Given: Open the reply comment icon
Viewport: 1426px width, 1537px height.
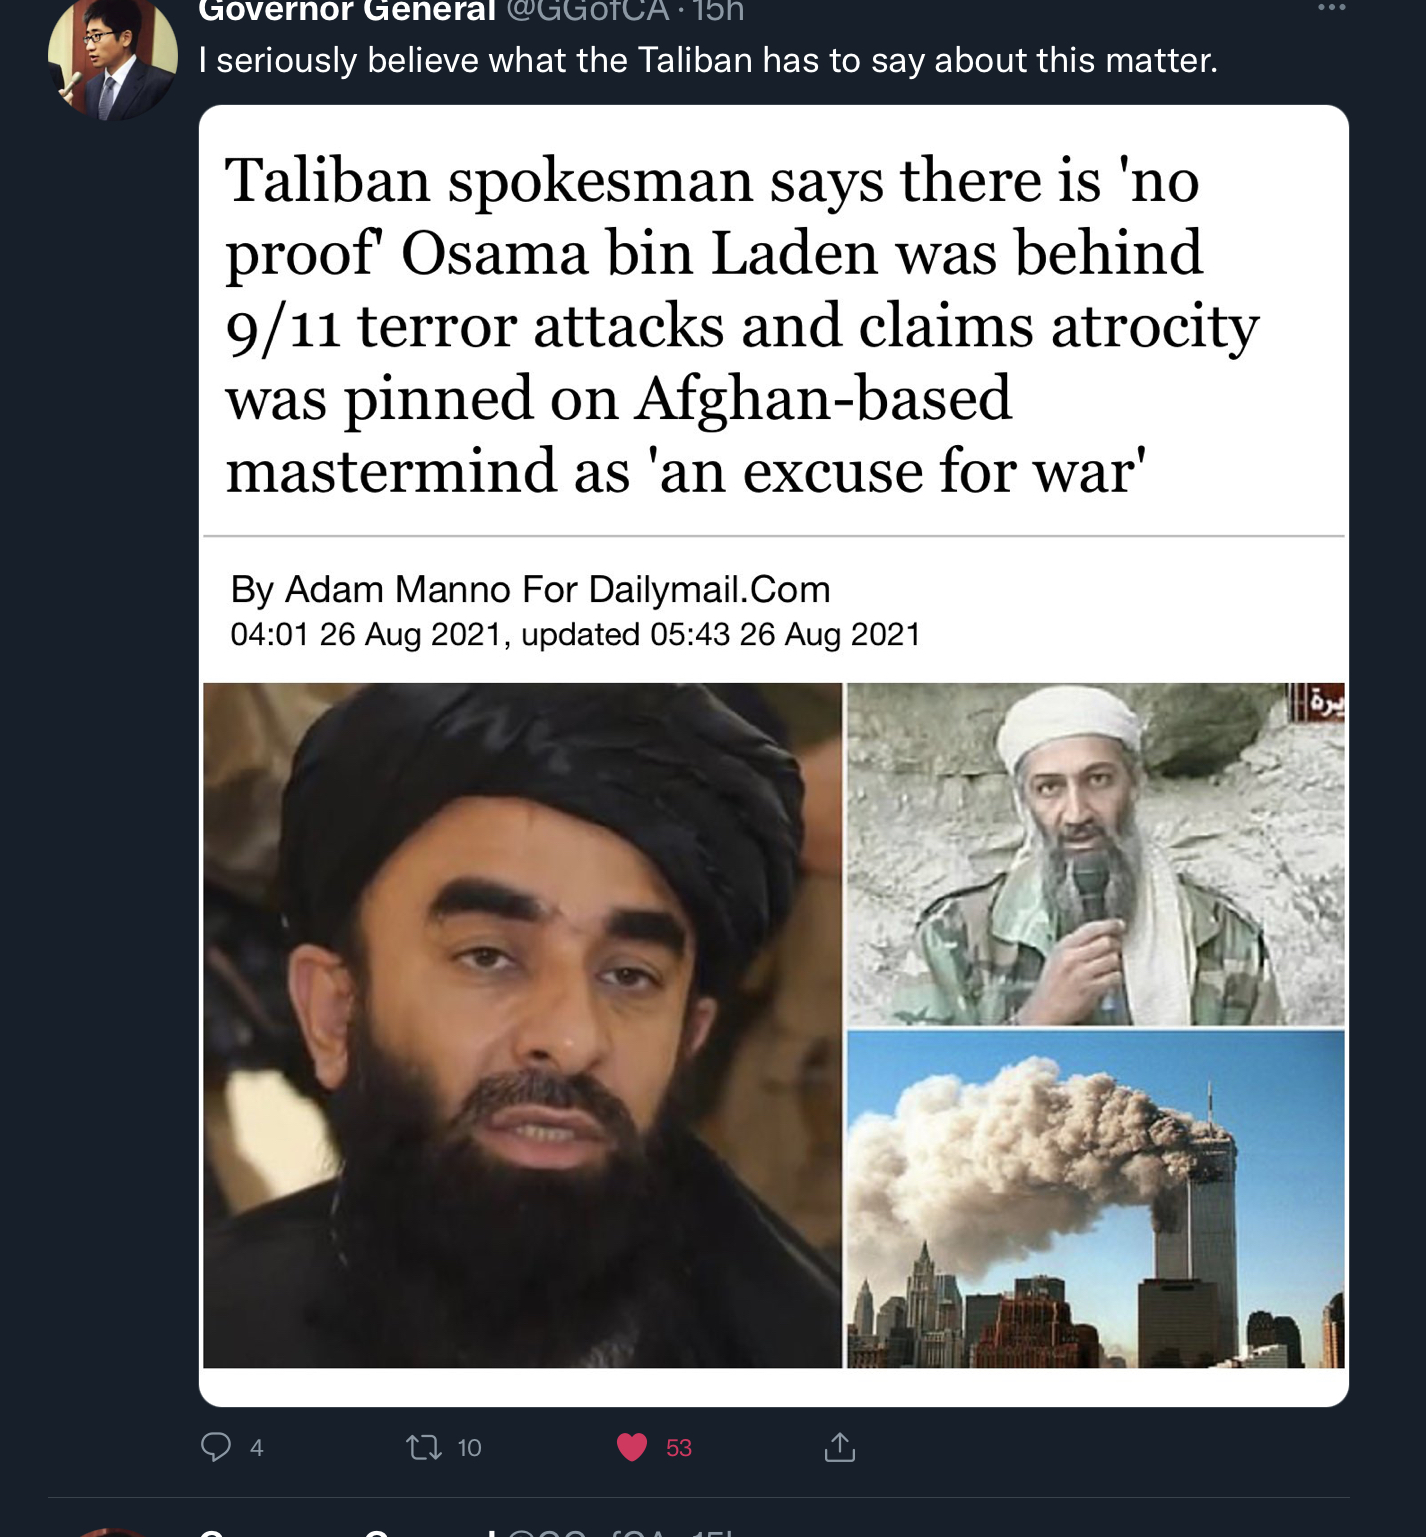Looking at the screenshot, I should pyautogui.click(x=216, y=1447).
